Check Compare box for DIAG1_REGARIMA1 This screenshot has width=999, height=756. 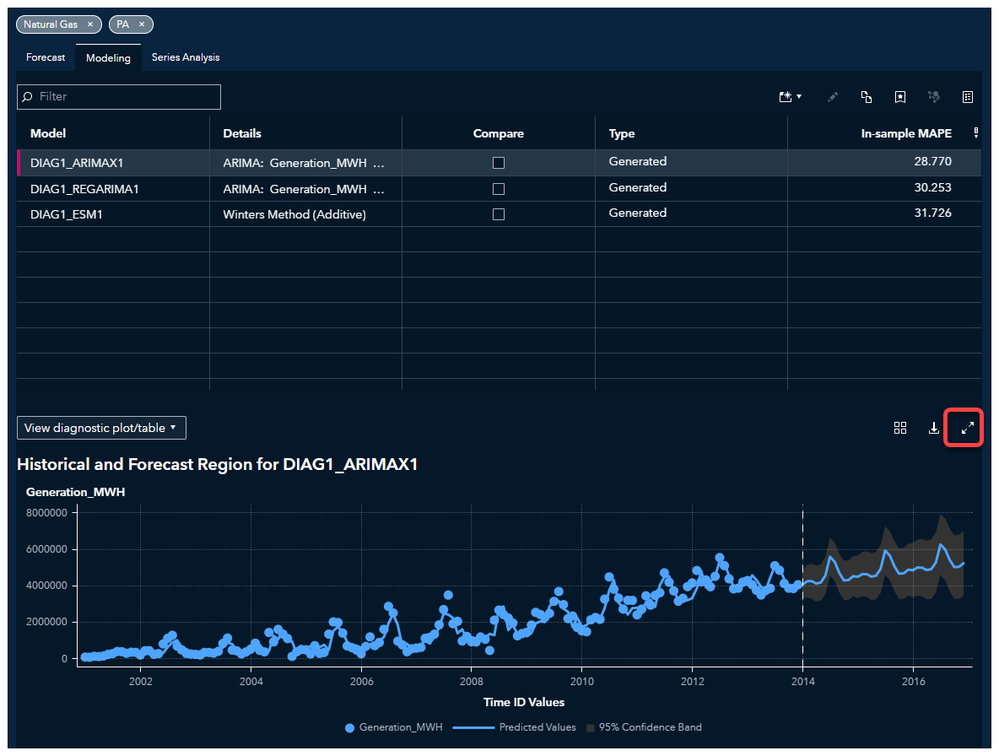[x=499, y=188]
